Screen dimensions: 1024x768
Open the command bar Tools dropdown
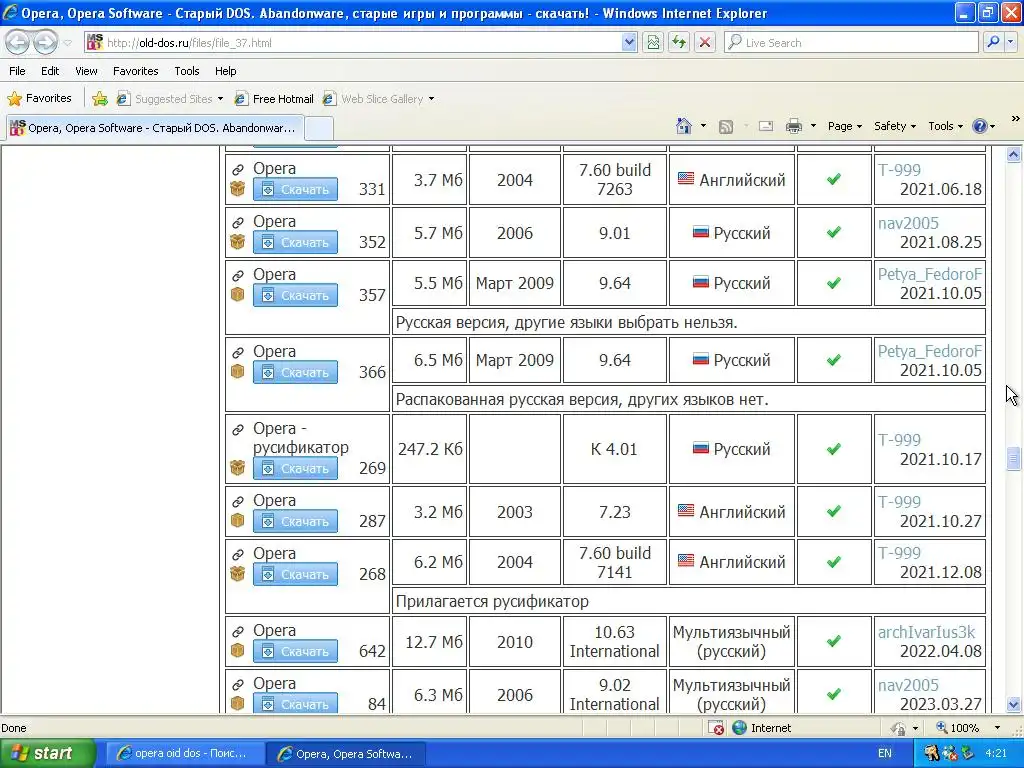pyautogui.click(x=946, y=126)
